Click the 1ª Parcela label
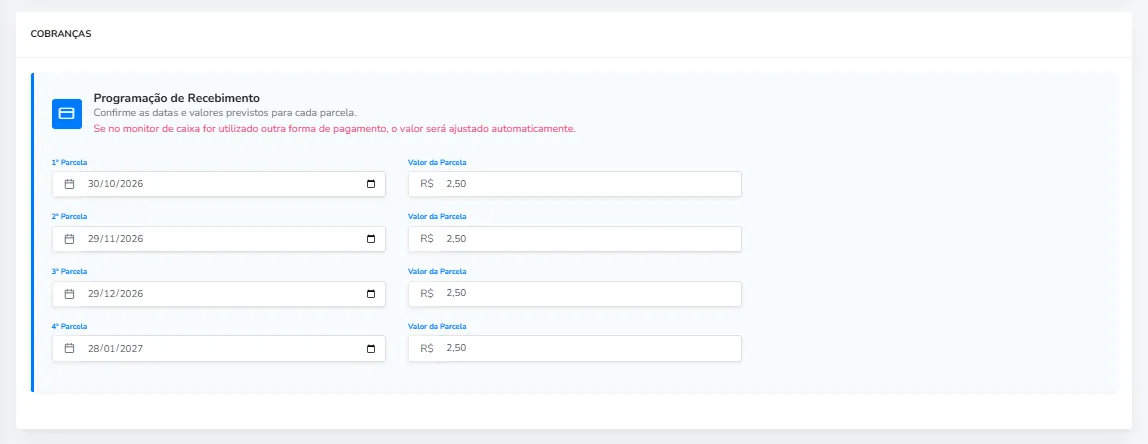This screenshot has height=444, width=1148. pos(70,162)
